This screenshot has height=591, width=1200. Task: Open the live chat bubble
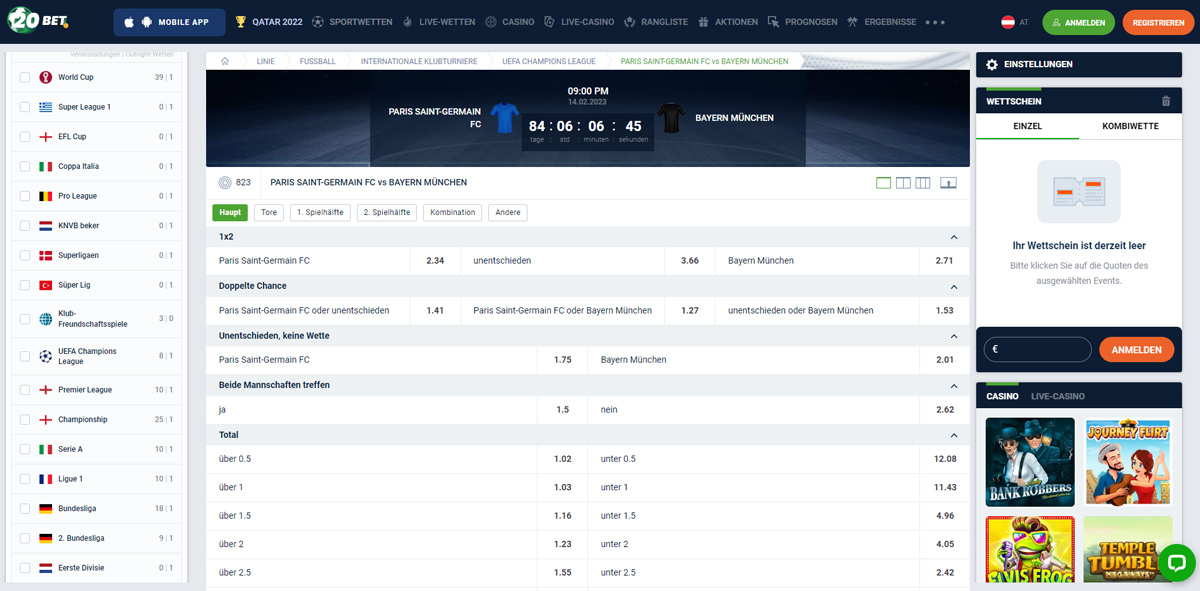pyautogui.click(x=1176, y=563)
